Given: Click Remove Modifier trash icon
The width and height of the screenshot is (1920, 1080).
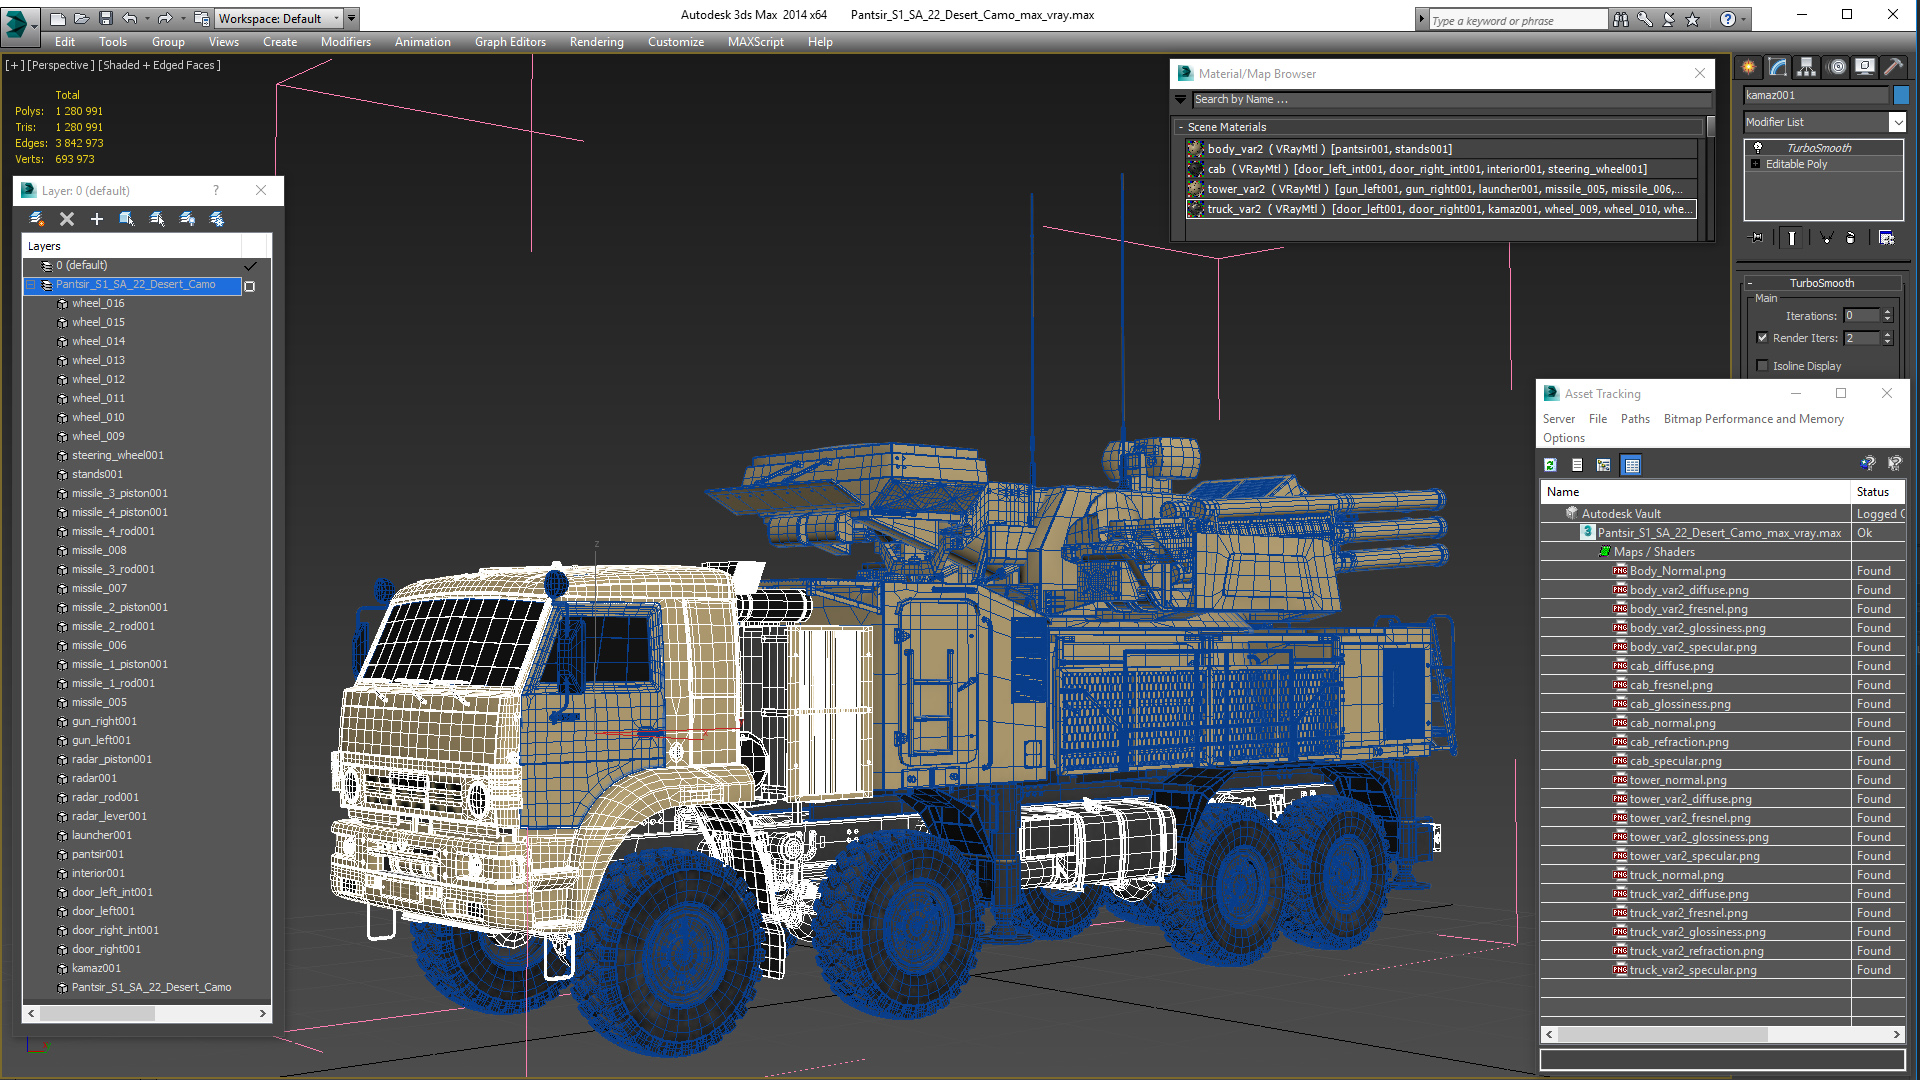Looking at the screenshot, I should point(1850,238).
